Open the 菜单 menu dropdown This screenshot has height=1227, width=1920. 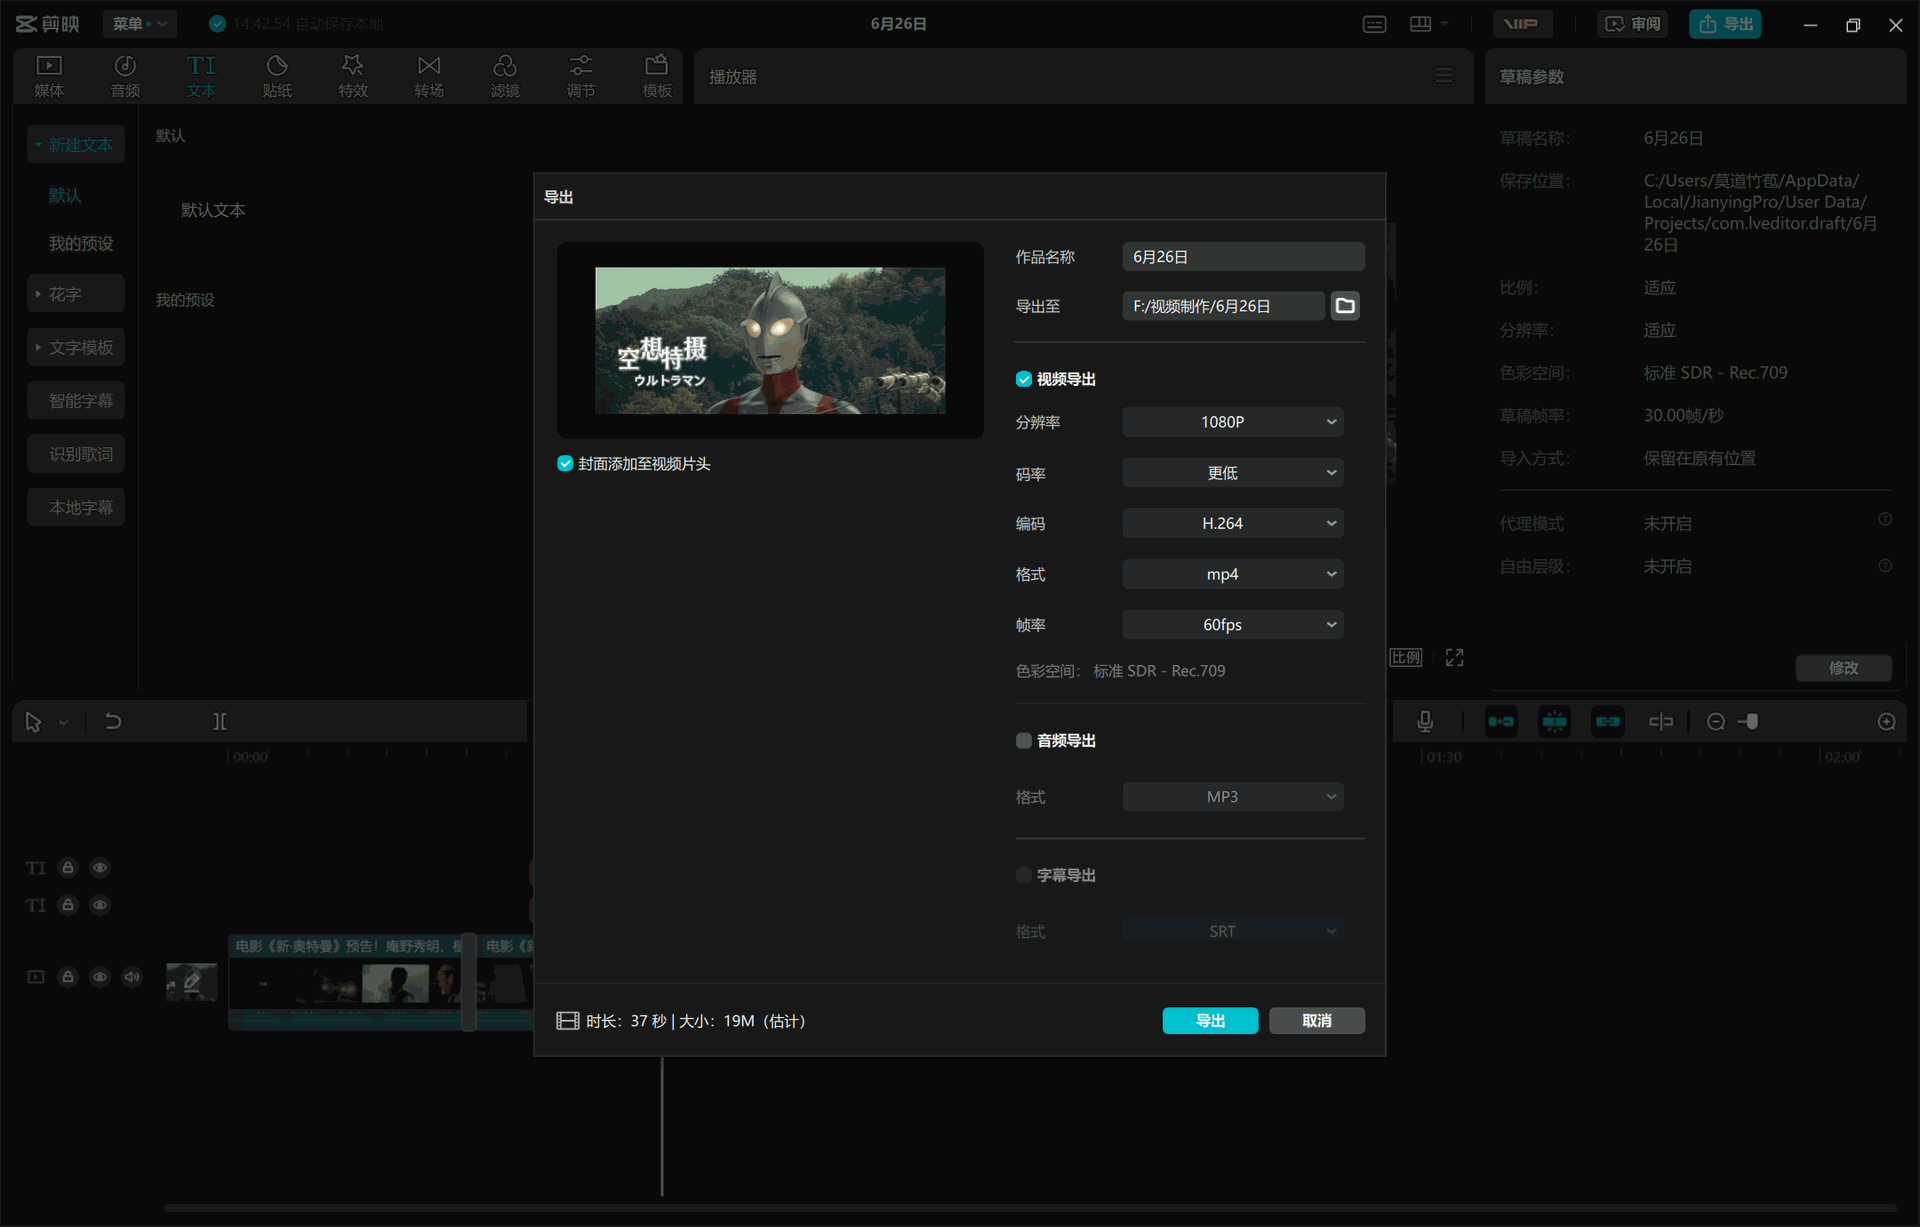click(x=140, y=23)
